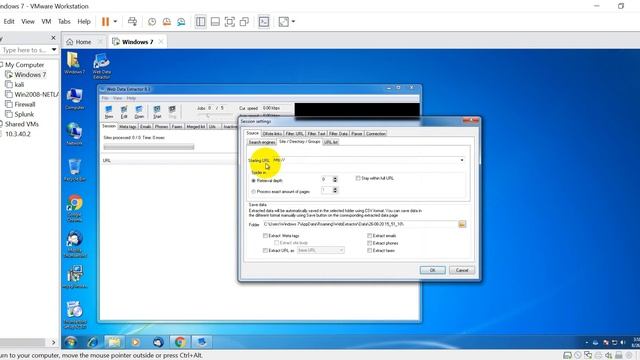Select the Recycle Bin desktop icon
This screenshot has height=360, width=640.
pyautogui.click(x=75, y=170)
